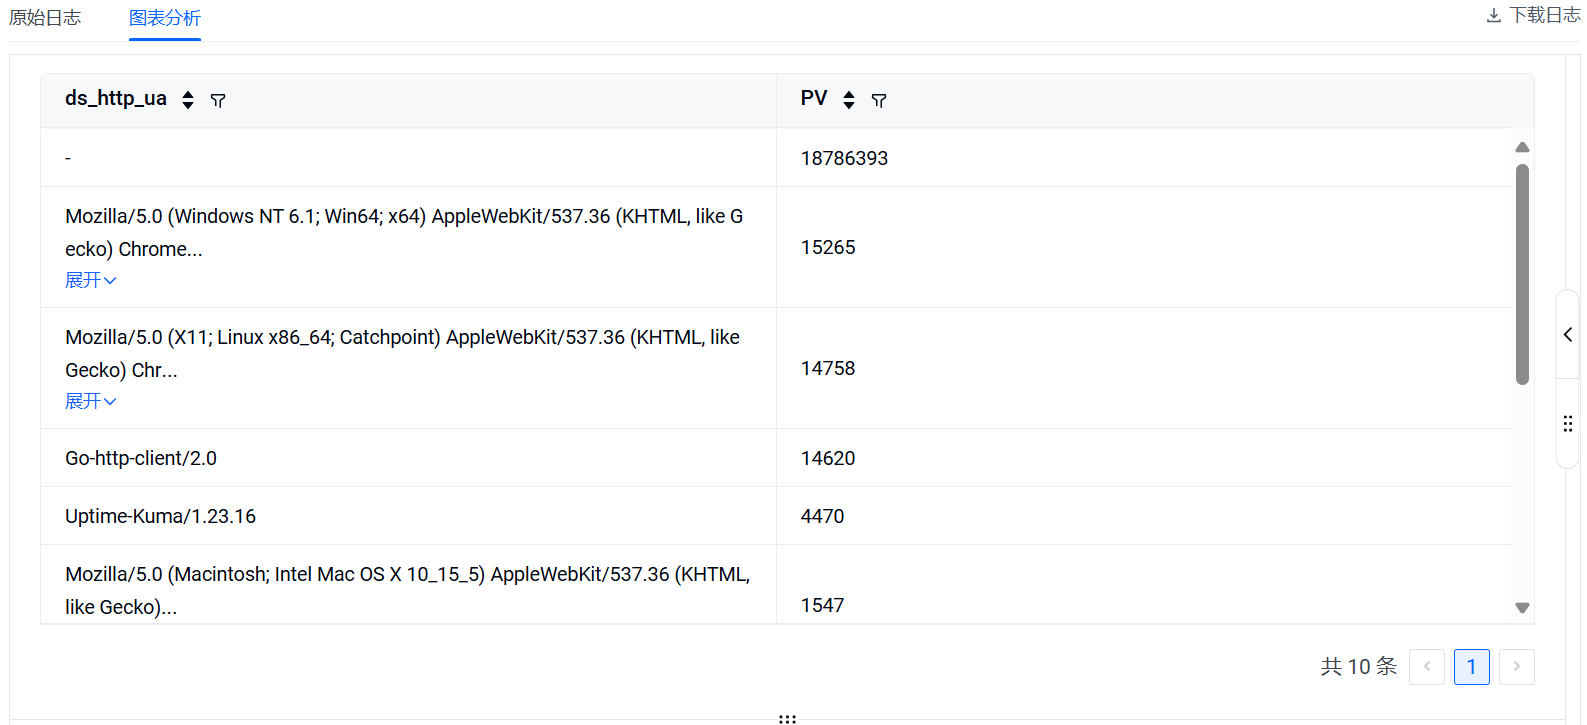Screen dimensions: 1587x725
Task: Open filter for PV column
Action: [x=879, y=100]
